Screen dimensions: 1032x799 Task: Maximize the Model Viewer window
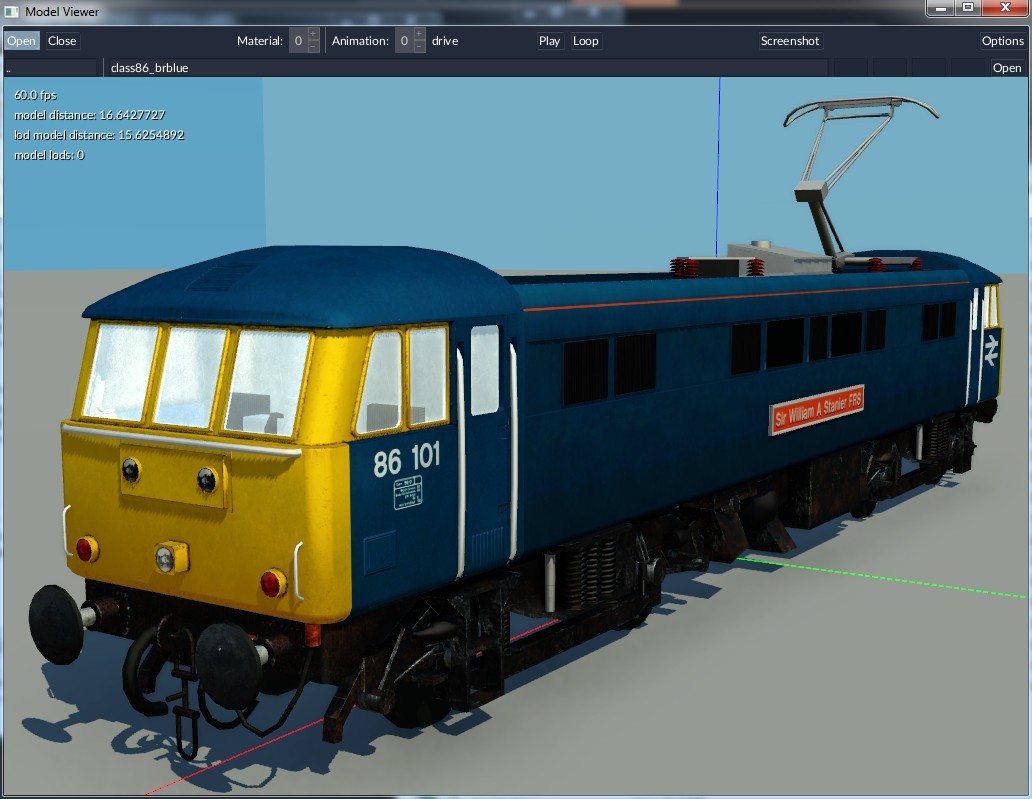coord(968,9)
